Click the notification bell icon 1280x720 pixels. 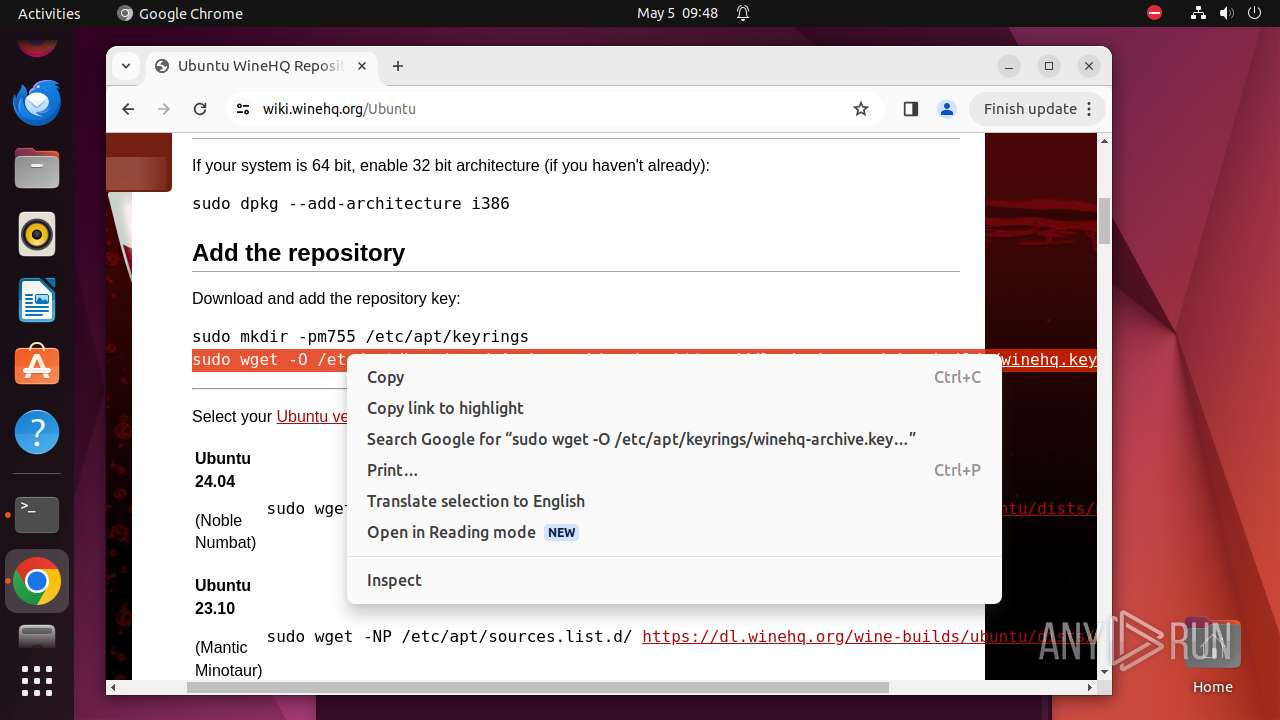(x=743, y=13)
